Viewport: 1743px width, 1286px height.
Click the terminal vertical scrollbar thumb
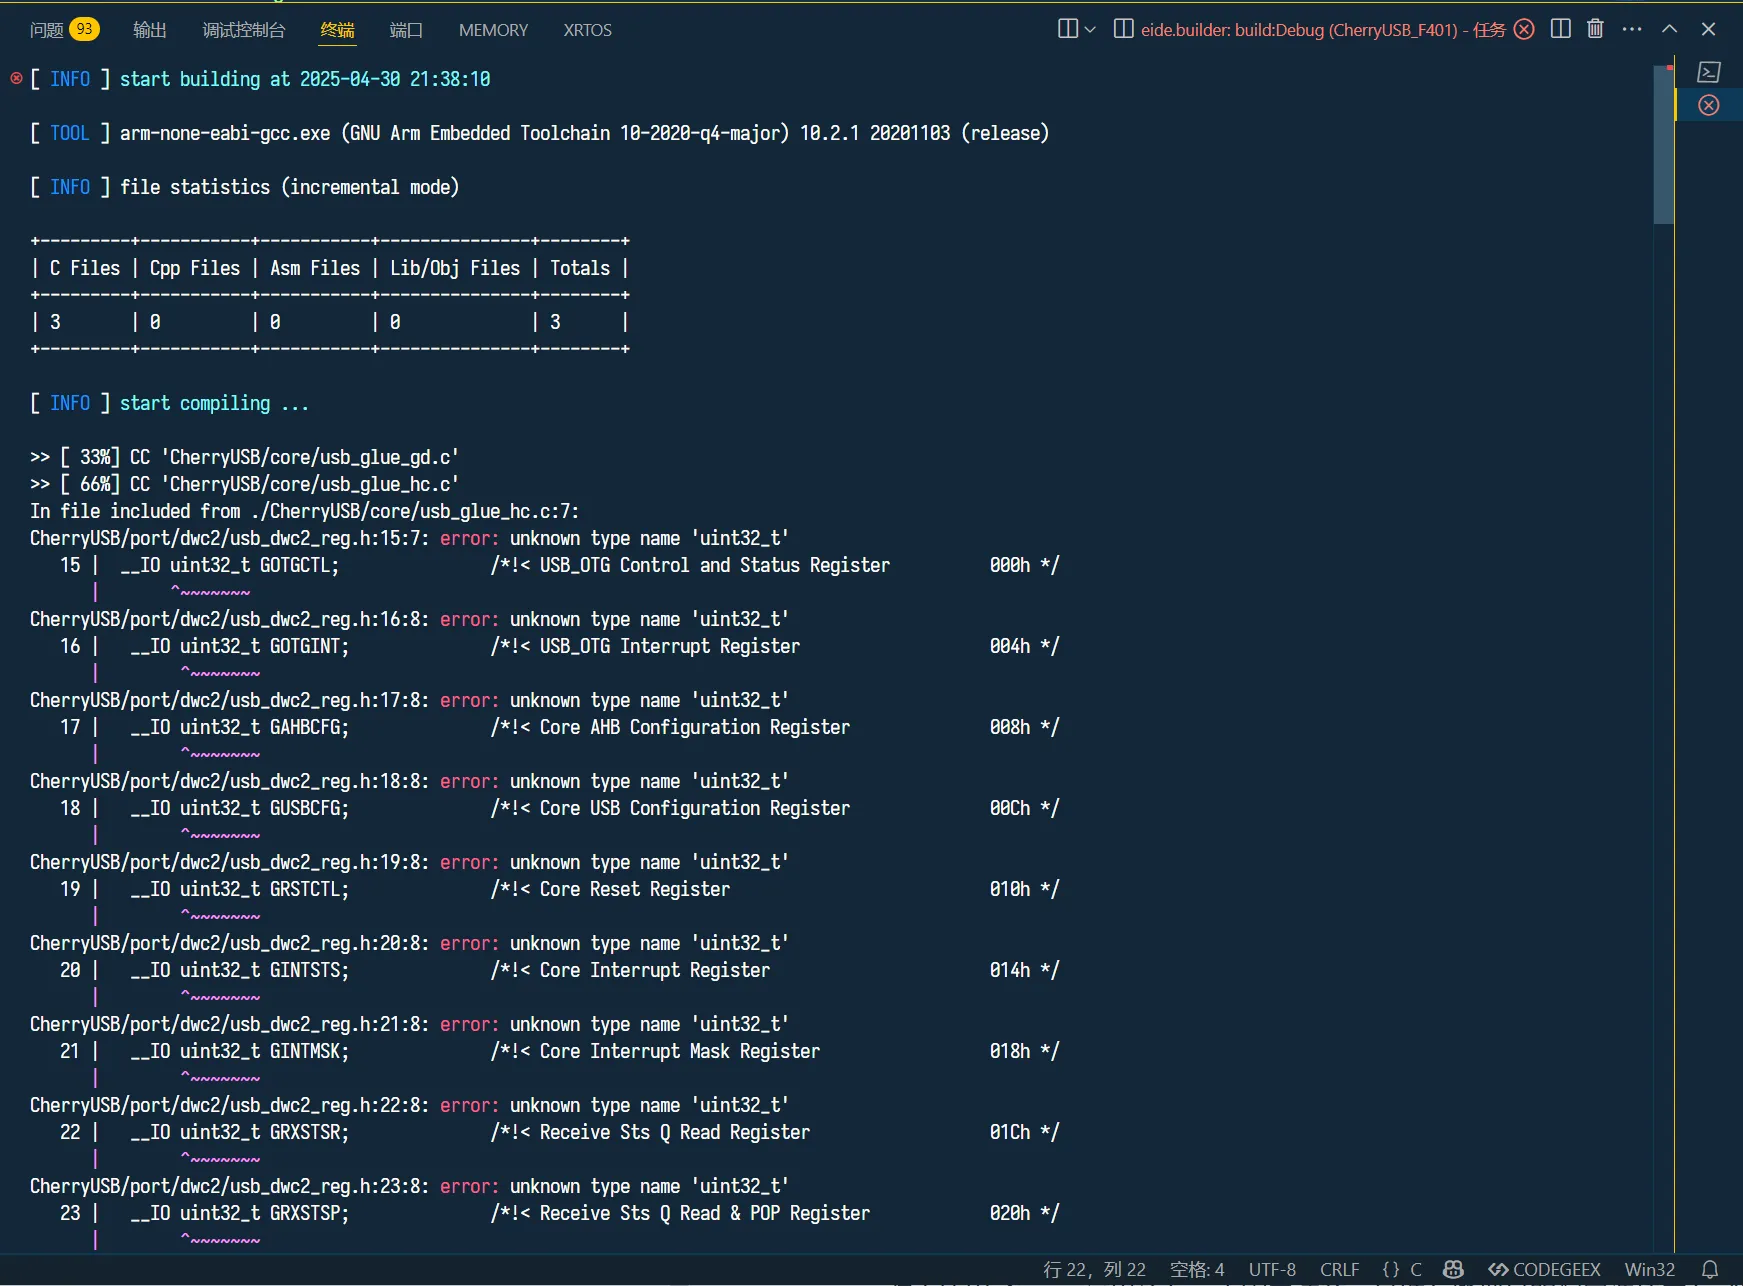1664,145
